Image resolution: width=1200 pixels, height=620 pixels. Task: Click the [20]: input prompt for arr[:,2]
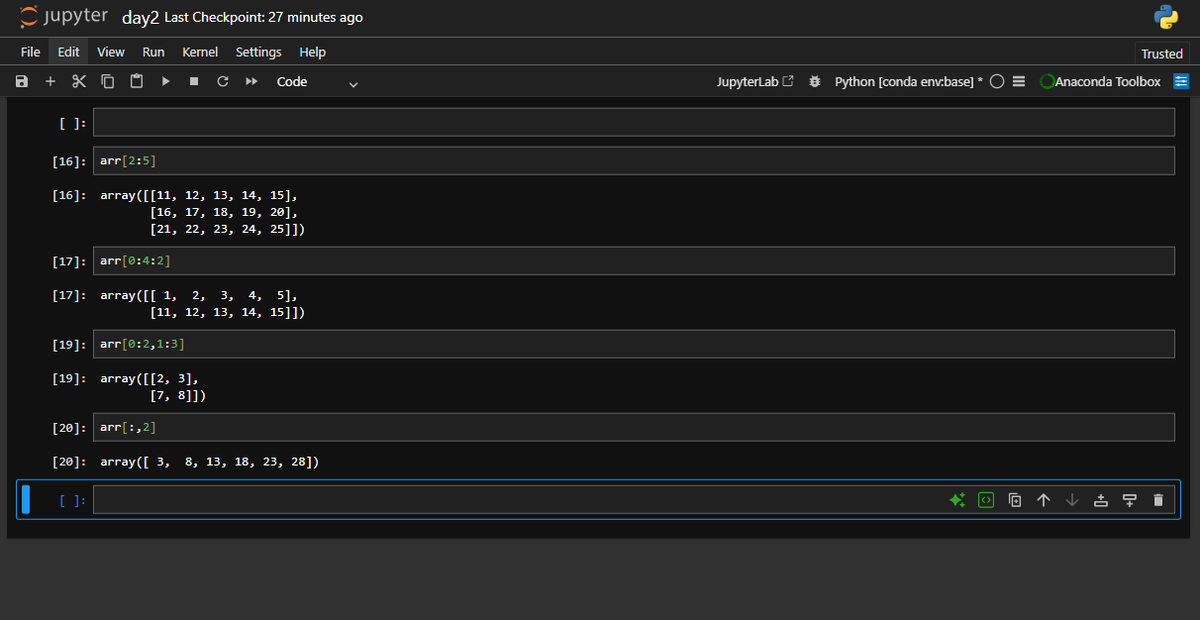(69, 428)
